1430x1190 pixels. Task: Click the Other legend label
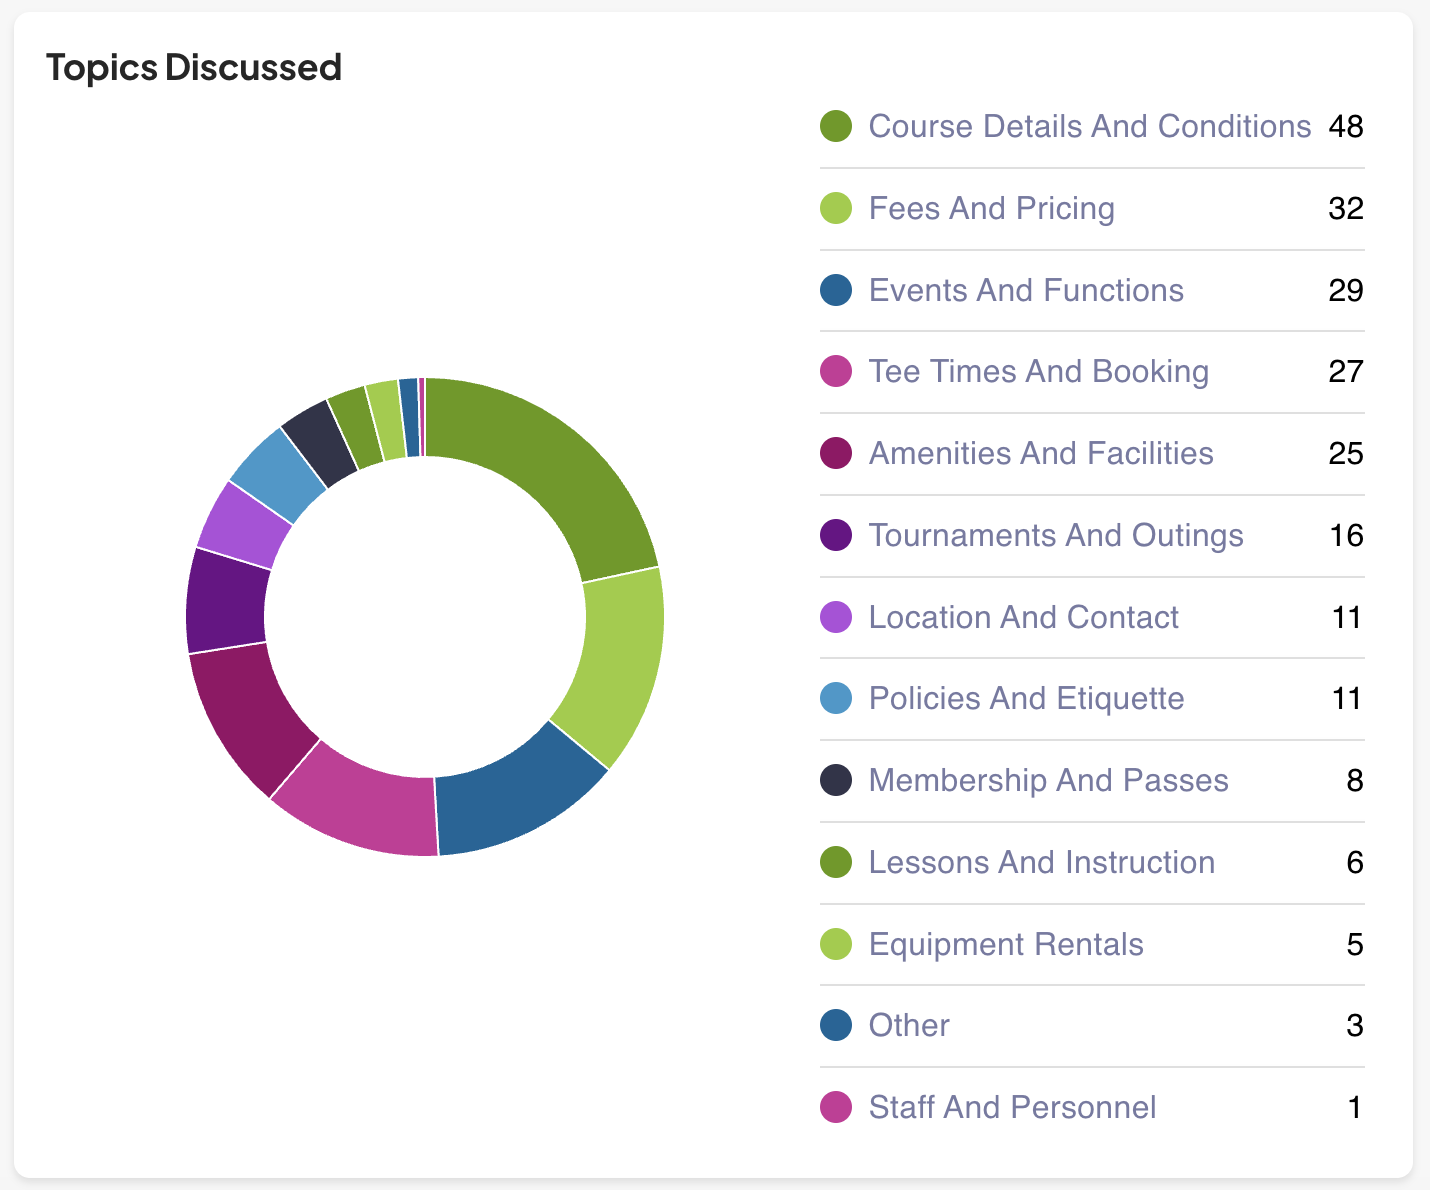(x=908, y=1026)
